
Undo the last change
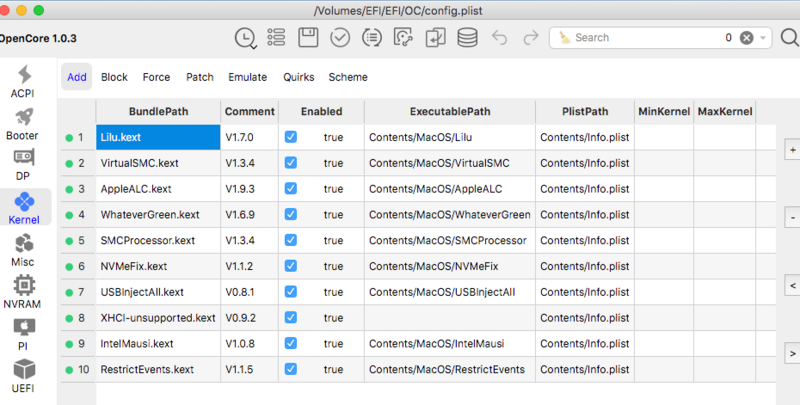point(499,38)
